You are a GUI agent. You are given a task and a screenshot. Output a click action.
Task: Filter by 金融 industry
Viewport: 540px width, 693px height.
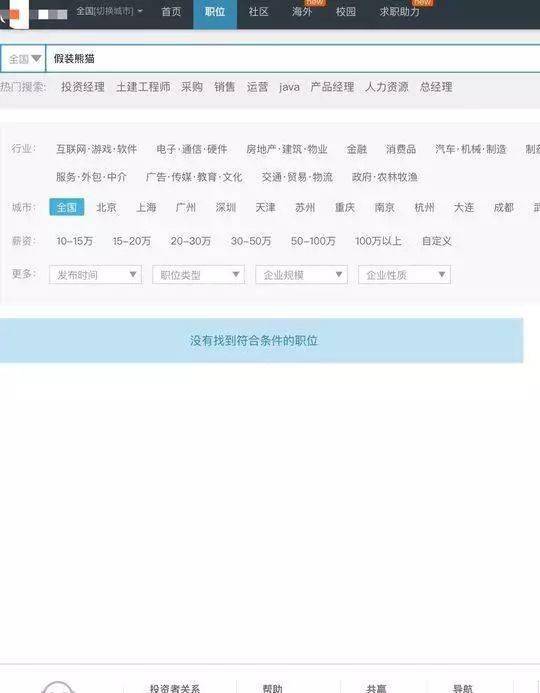[357, 149]
